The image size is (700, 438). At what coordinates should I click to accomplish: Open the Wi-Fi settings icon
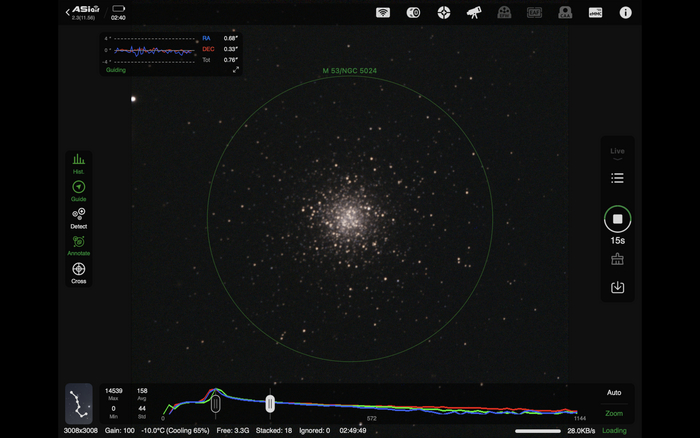[383, 13]
